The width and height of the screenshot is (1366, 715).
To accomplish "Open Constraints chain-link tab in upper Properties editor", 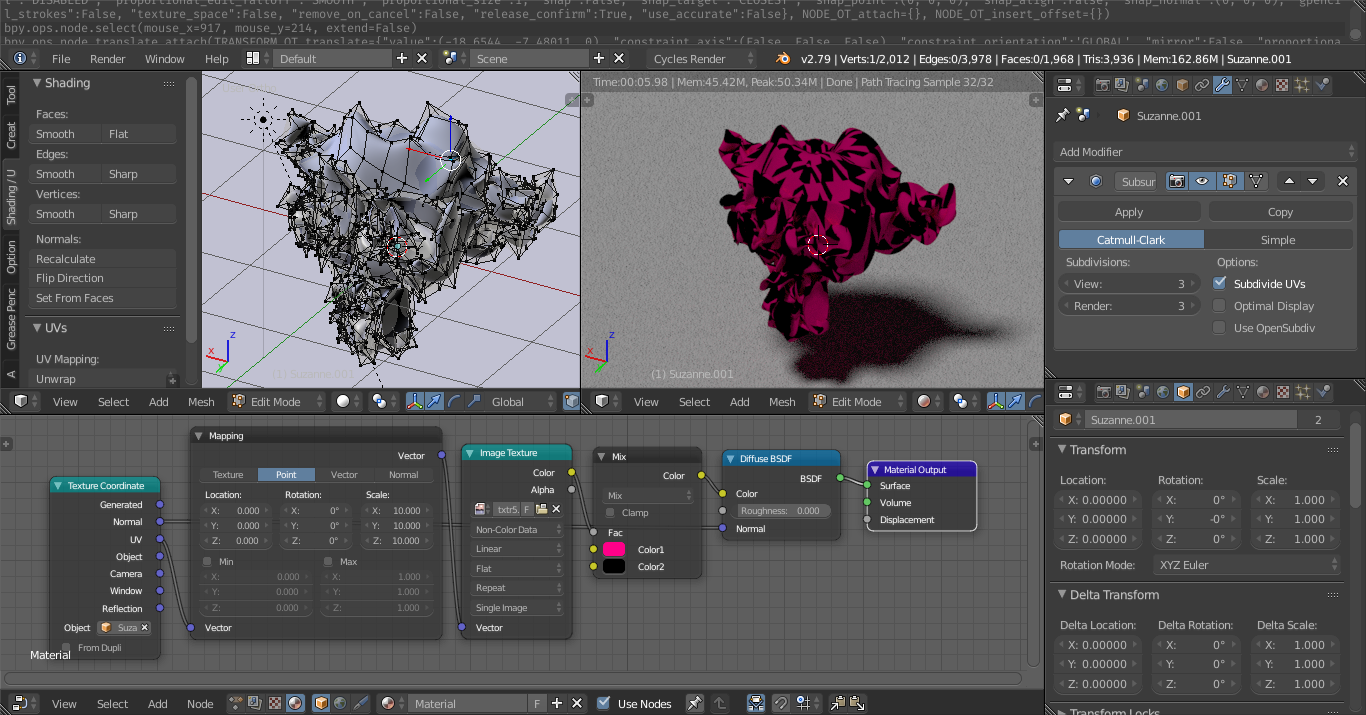I will click(1202, 85).
